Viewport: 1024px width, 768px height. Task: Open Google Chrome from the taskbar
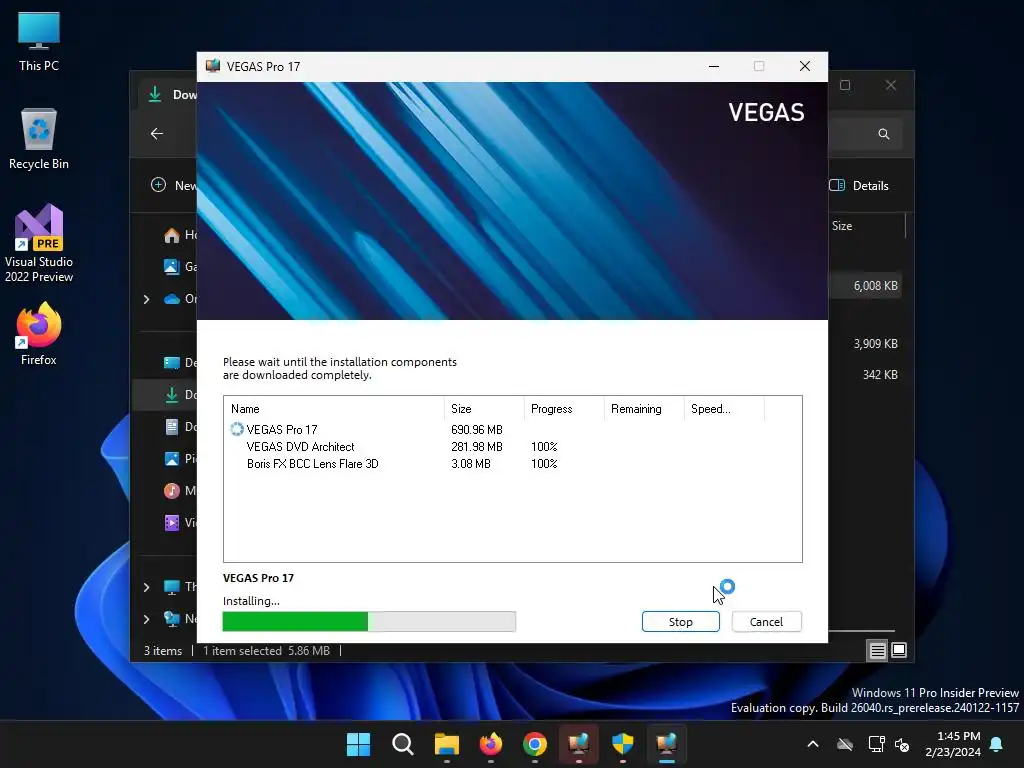535,744
